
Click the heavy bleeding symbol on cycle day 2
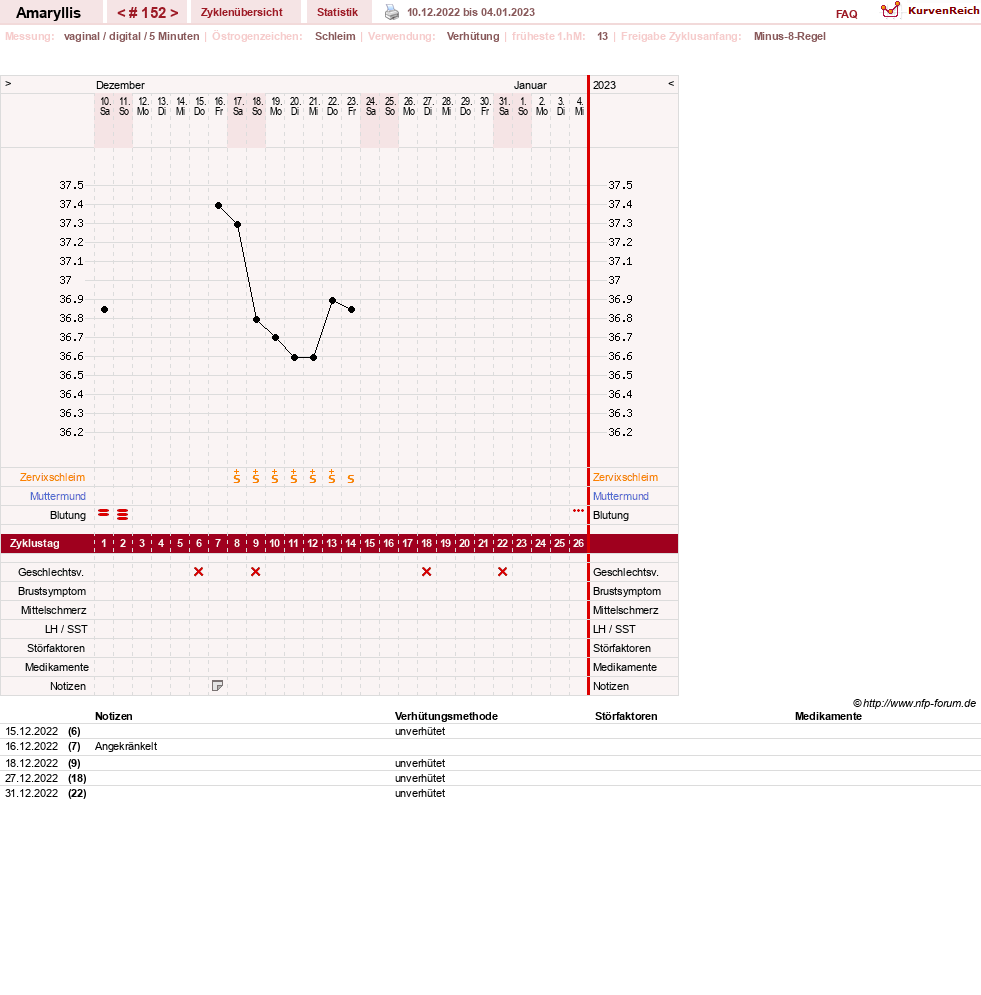122,515
